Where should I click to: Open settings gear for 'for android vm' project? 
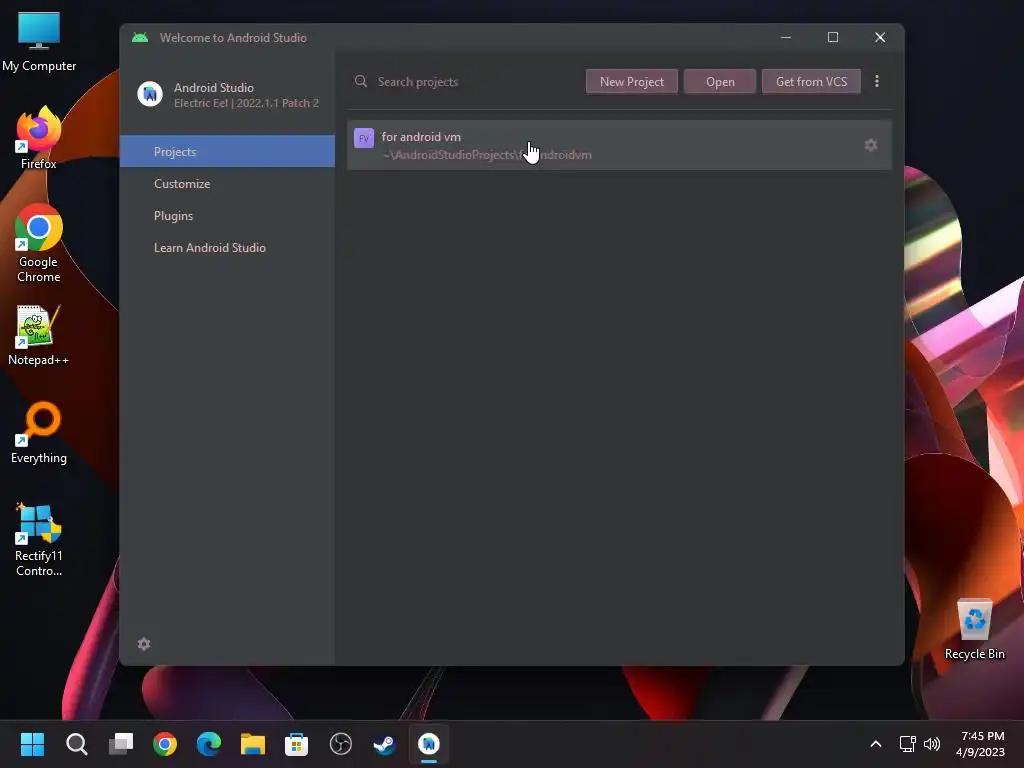(x=871, y=145)
